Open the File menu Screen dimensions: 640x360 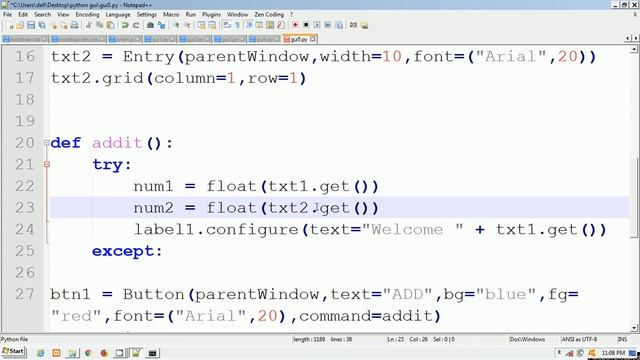7,14
